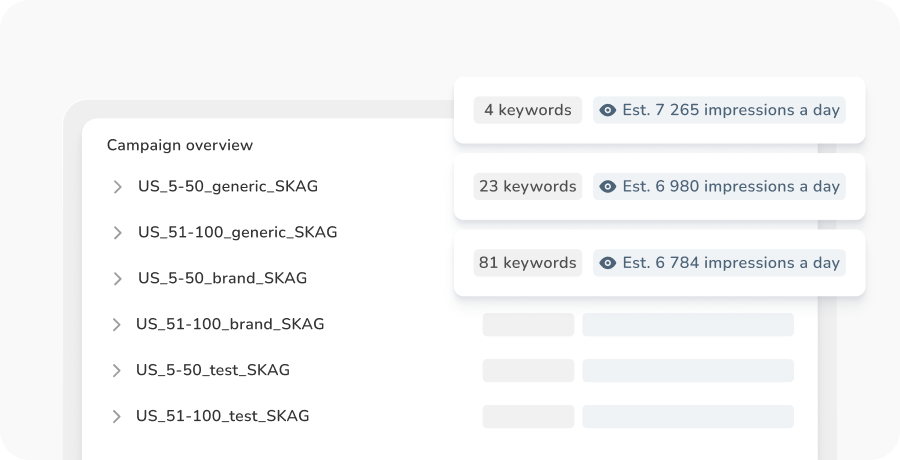Expand the US_51-100_test_SKAG chevron arrow
The width and height of the screenshot is (900, 460).
click(117, 417)
